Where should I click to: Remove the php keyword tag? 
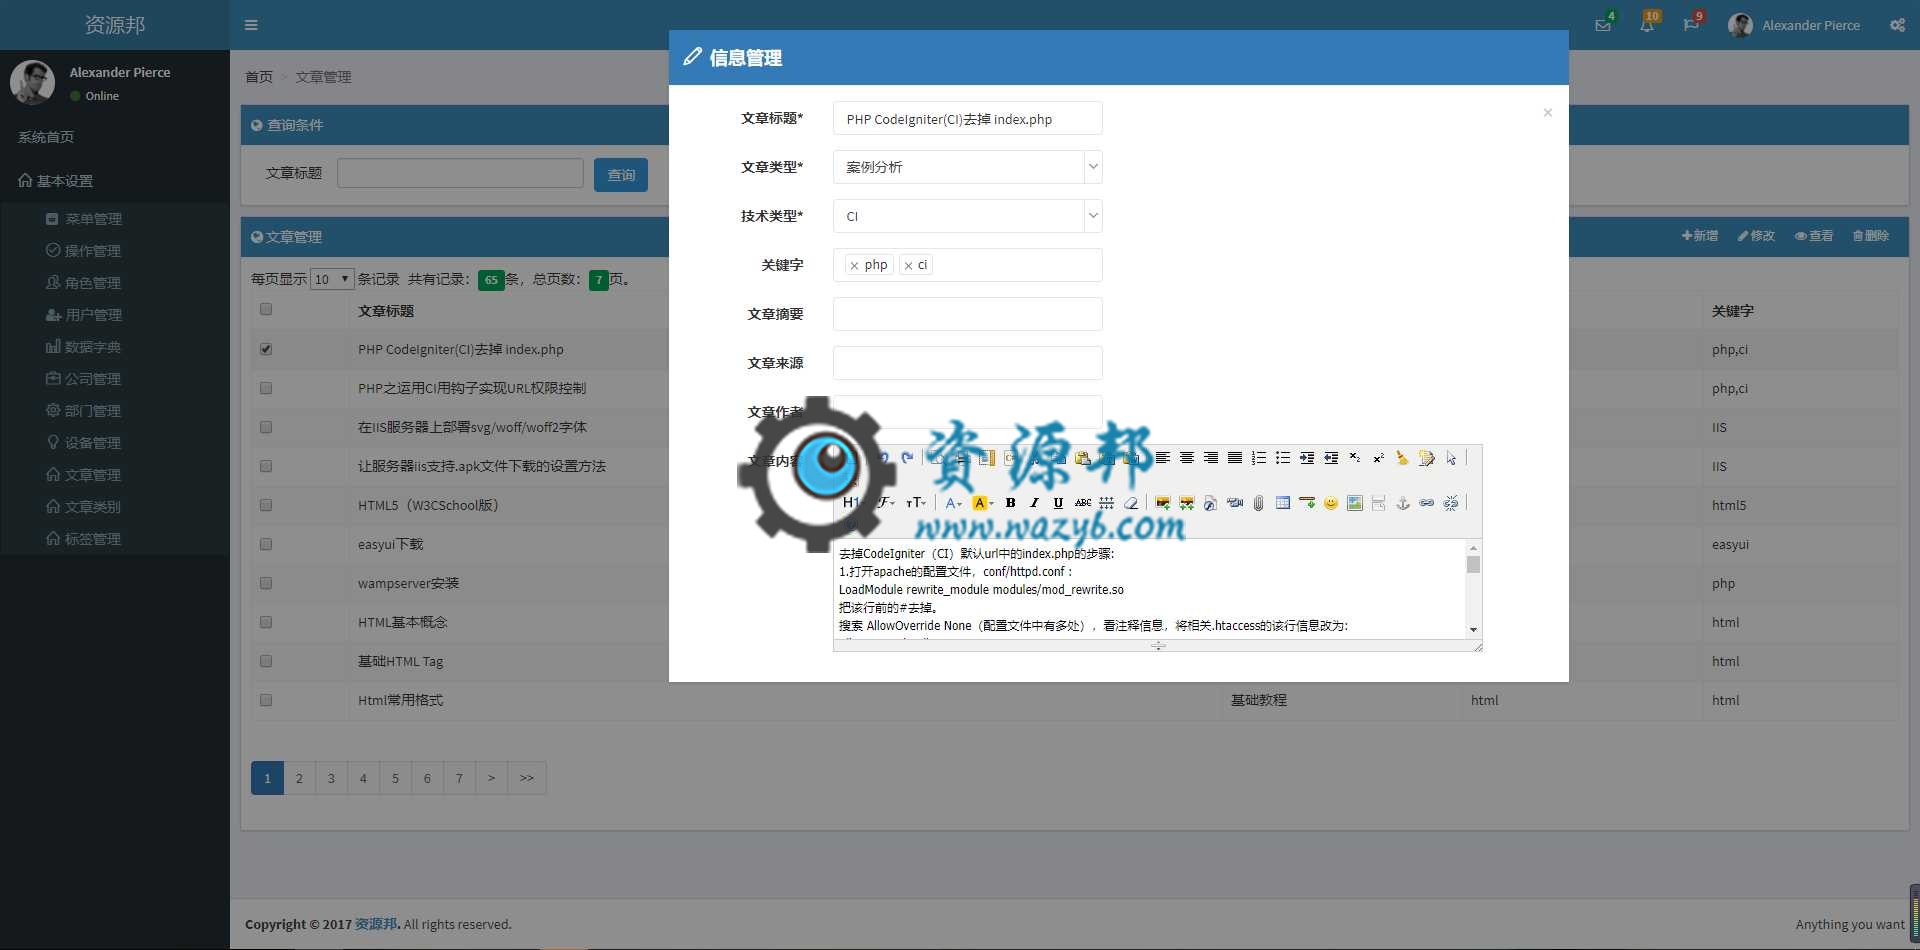pos(854,266)
